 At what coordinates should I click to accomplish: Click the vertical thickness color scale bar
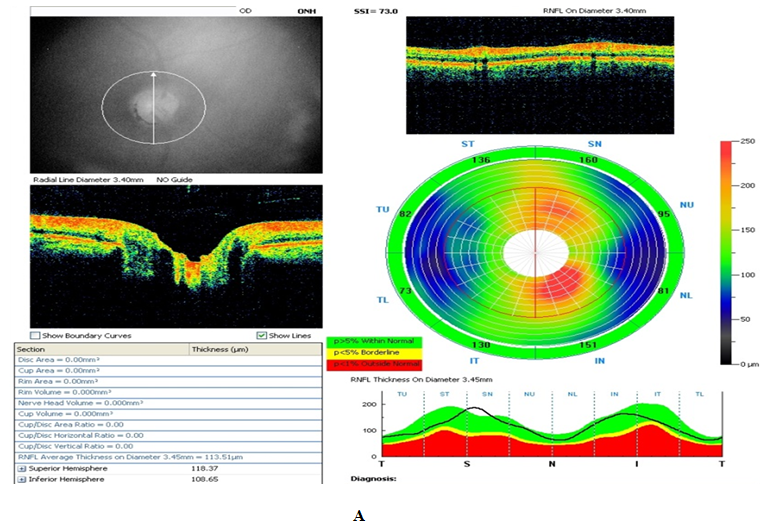[727, 252]
